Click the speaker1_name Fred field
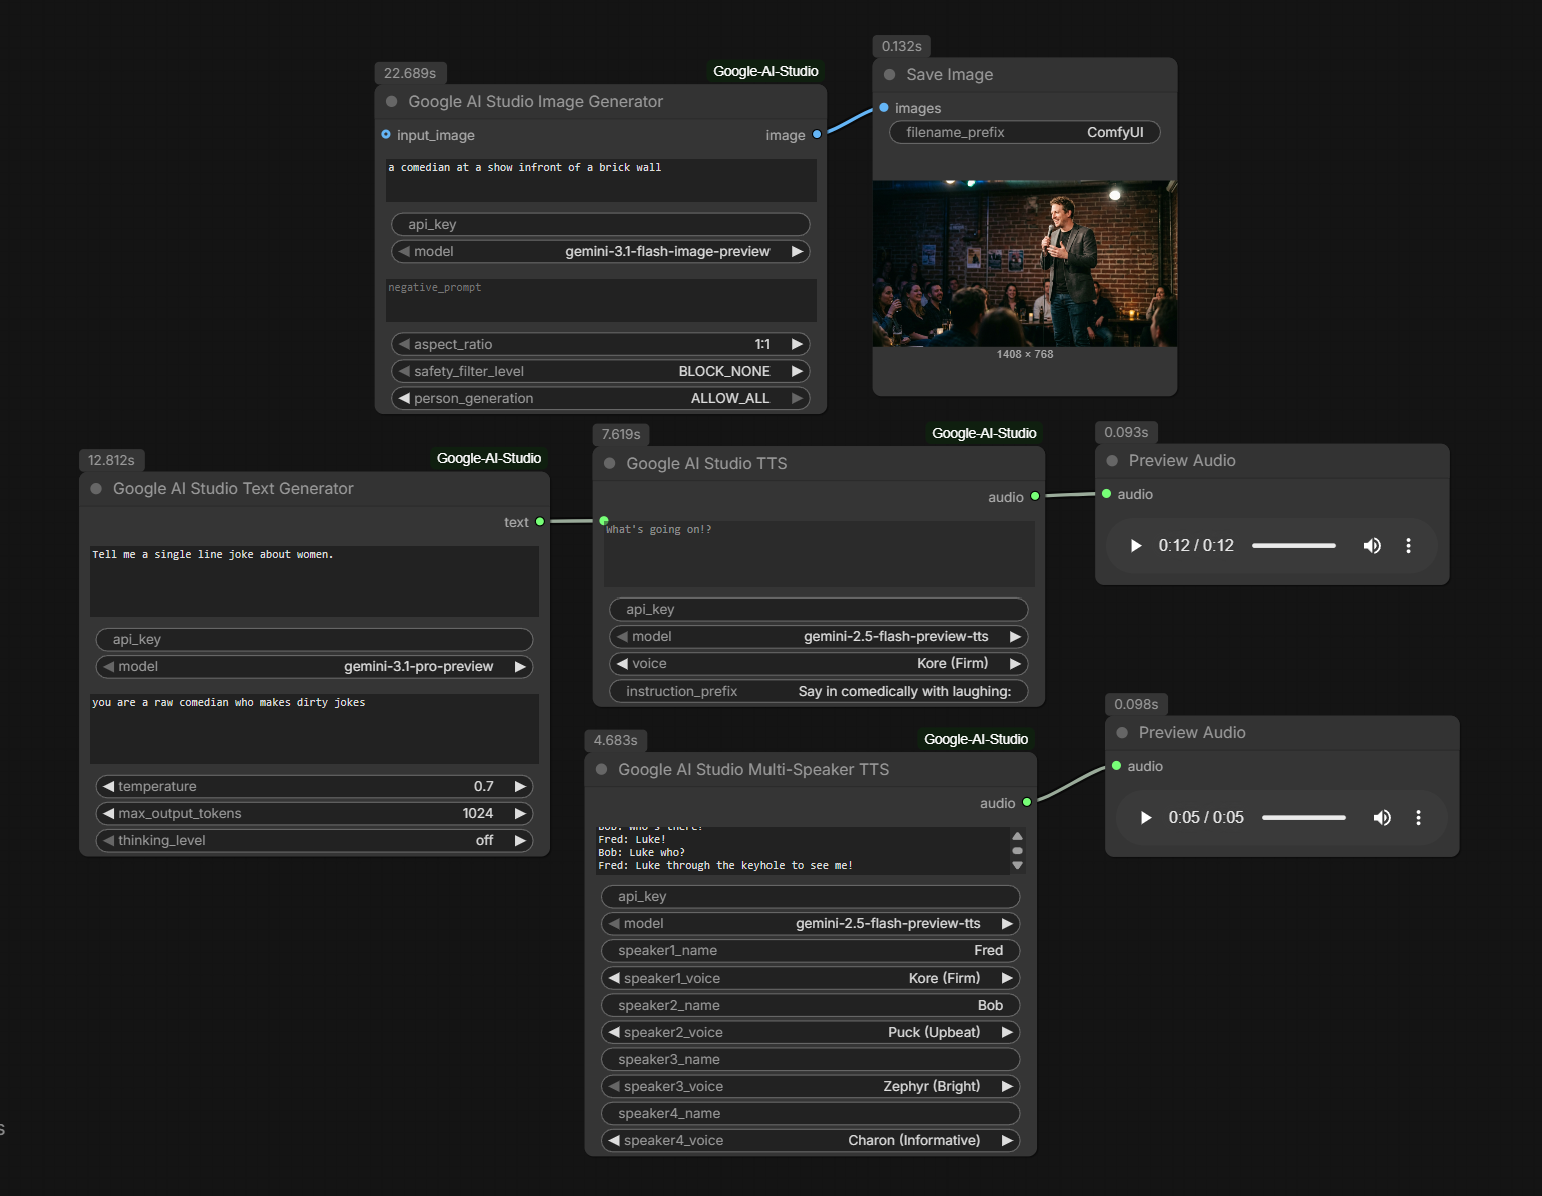The image size is (1542, 1196). click(810, 951)
